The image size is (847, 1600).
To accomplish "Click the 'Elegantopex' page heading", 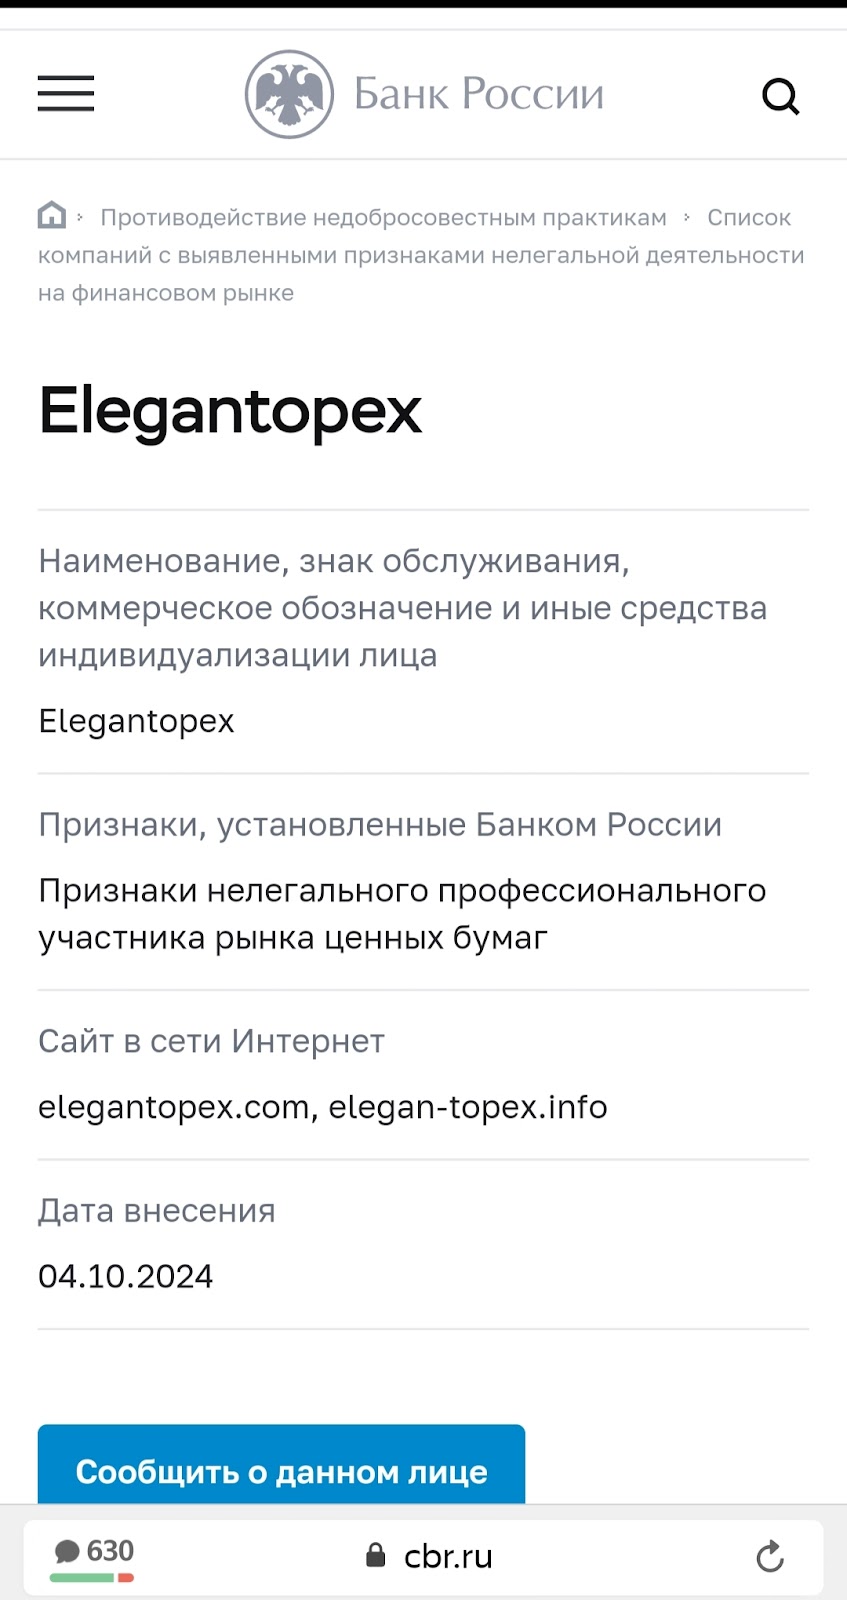I will (x=230, y=411).
